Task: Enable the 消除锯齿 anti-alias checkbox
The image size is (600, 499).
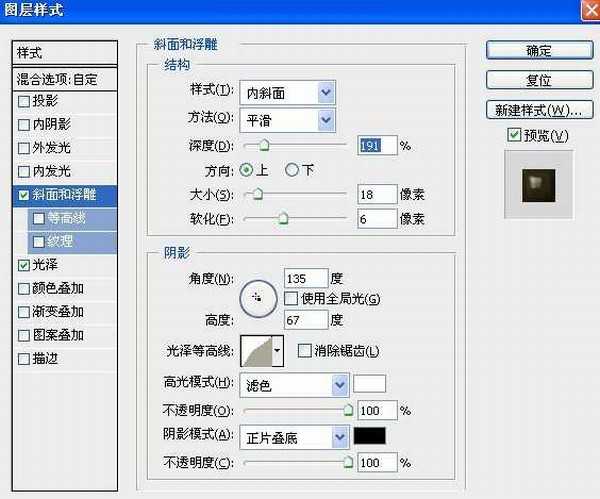Action: pos(304,350)
